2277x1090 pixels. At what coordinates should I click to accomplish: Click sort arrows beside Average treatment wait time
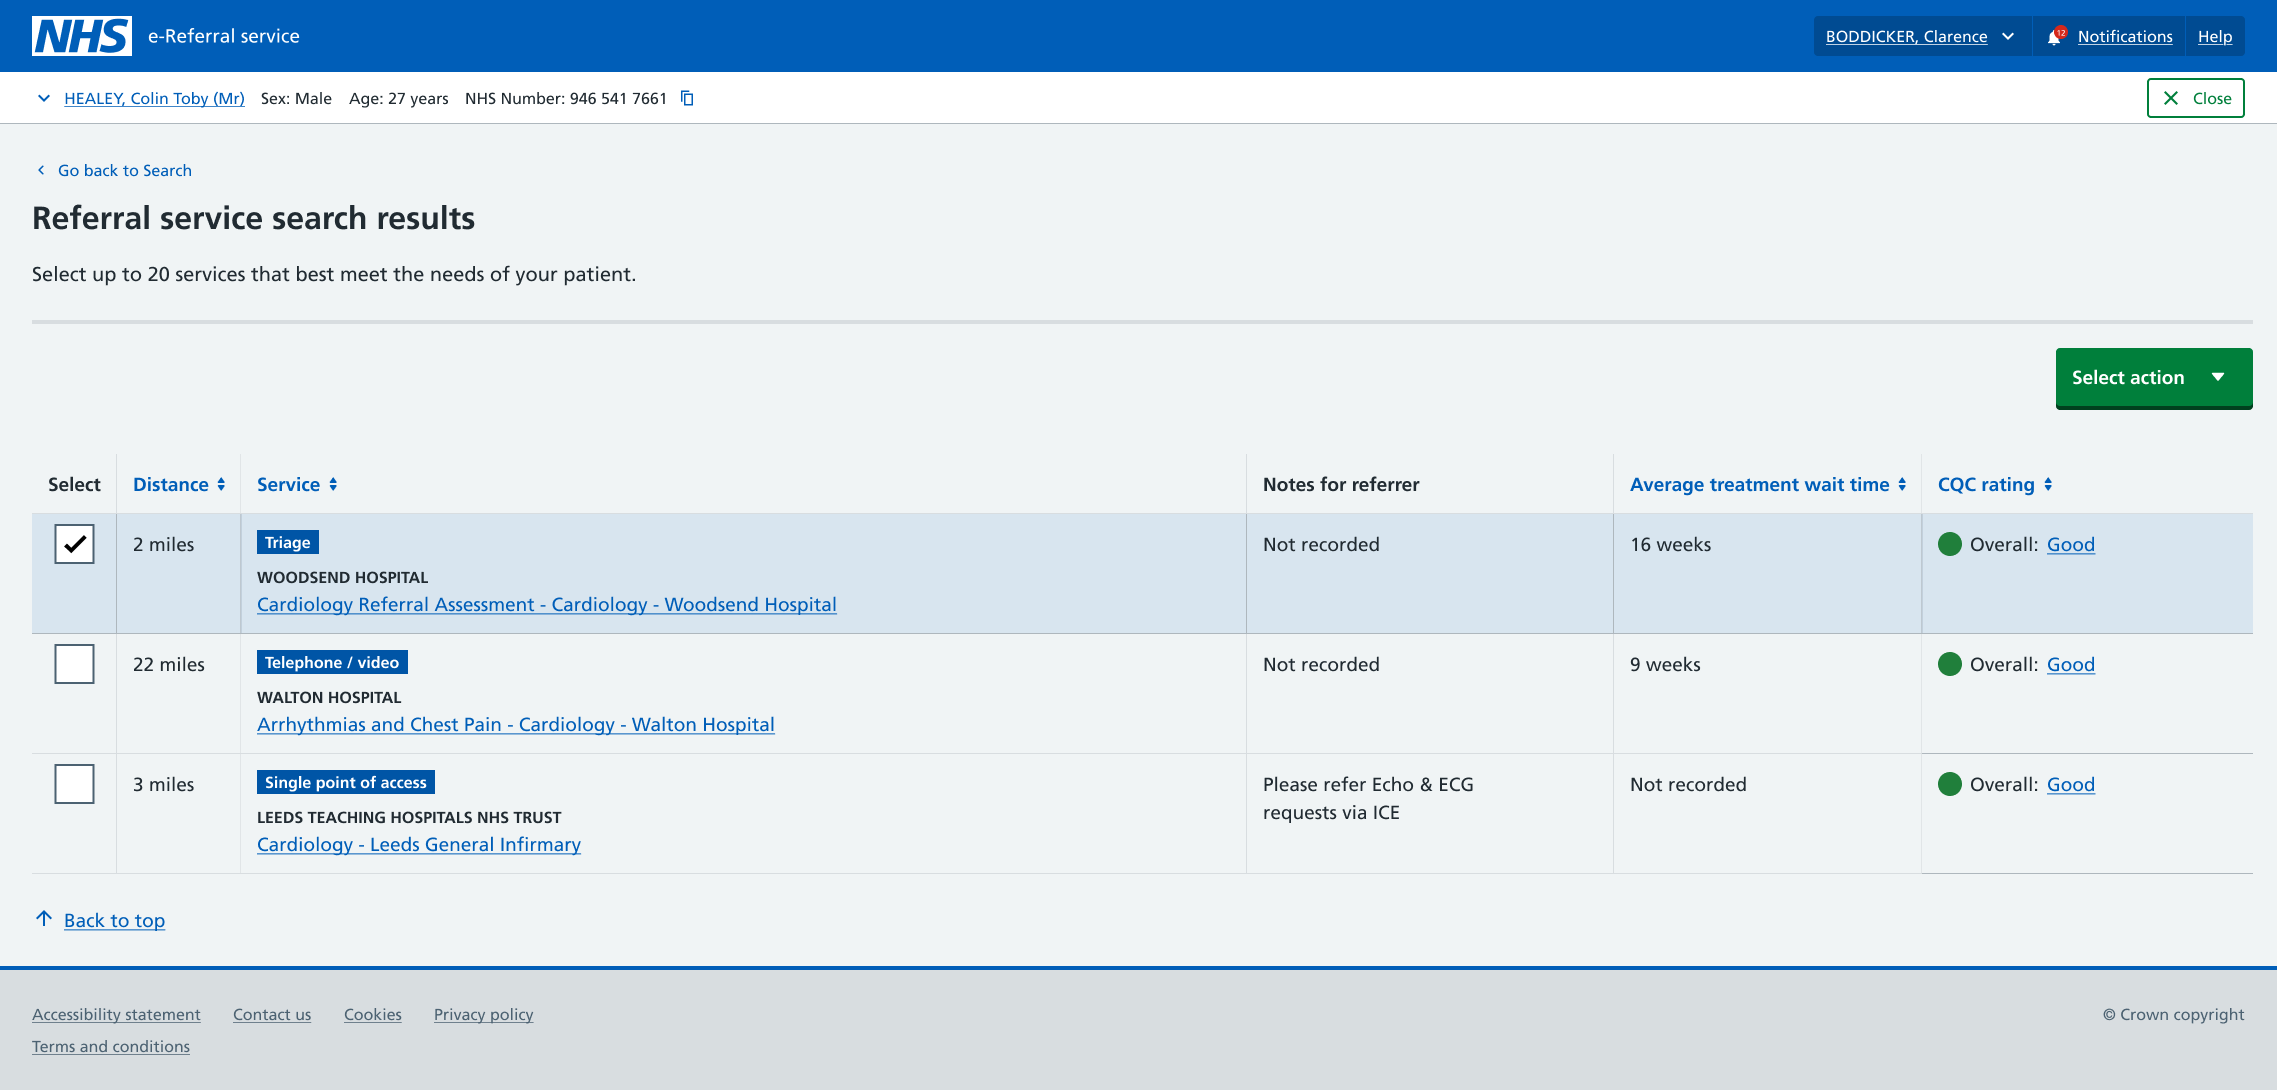tap(1902, 484)
